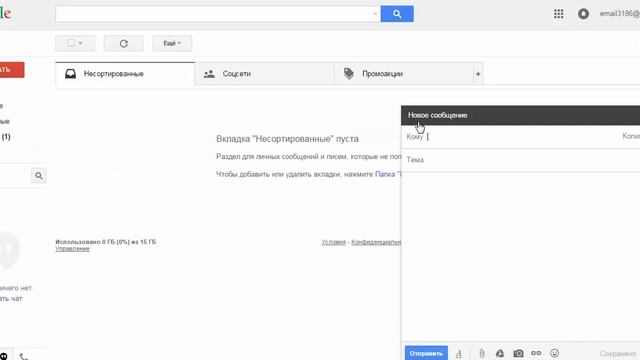The height and width of the screenshot is (360, 640).
Task: Click the message body area in compose
Action: coord(521,257)
